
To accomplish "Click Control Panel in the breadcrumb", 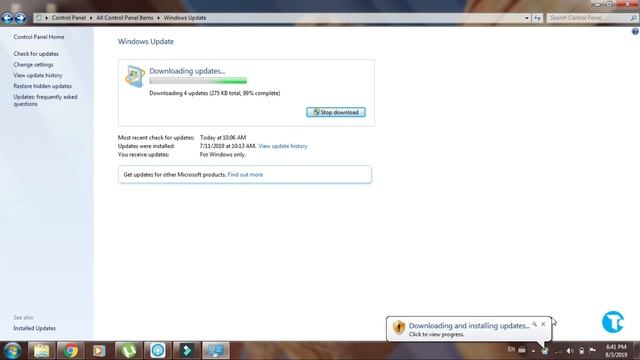I will (69, 18).
